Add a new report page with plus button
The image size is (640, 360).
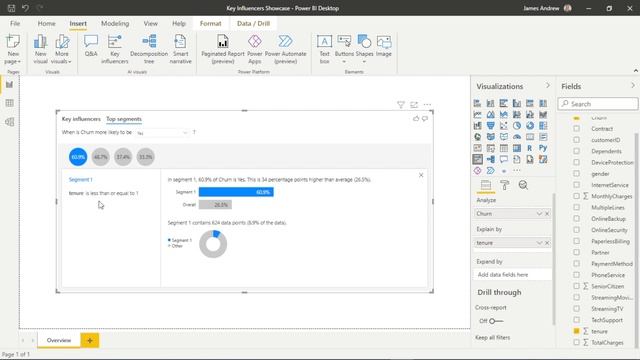tap(90, 340)
